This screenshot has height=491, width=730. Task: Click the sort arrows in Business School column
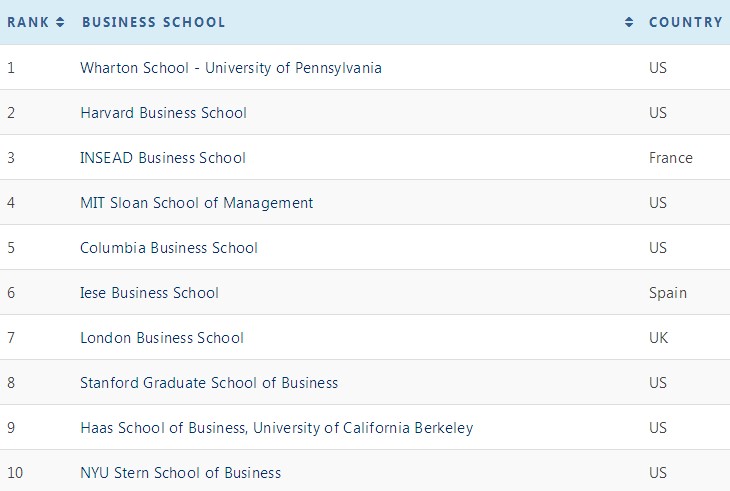[x=629, y=22]
